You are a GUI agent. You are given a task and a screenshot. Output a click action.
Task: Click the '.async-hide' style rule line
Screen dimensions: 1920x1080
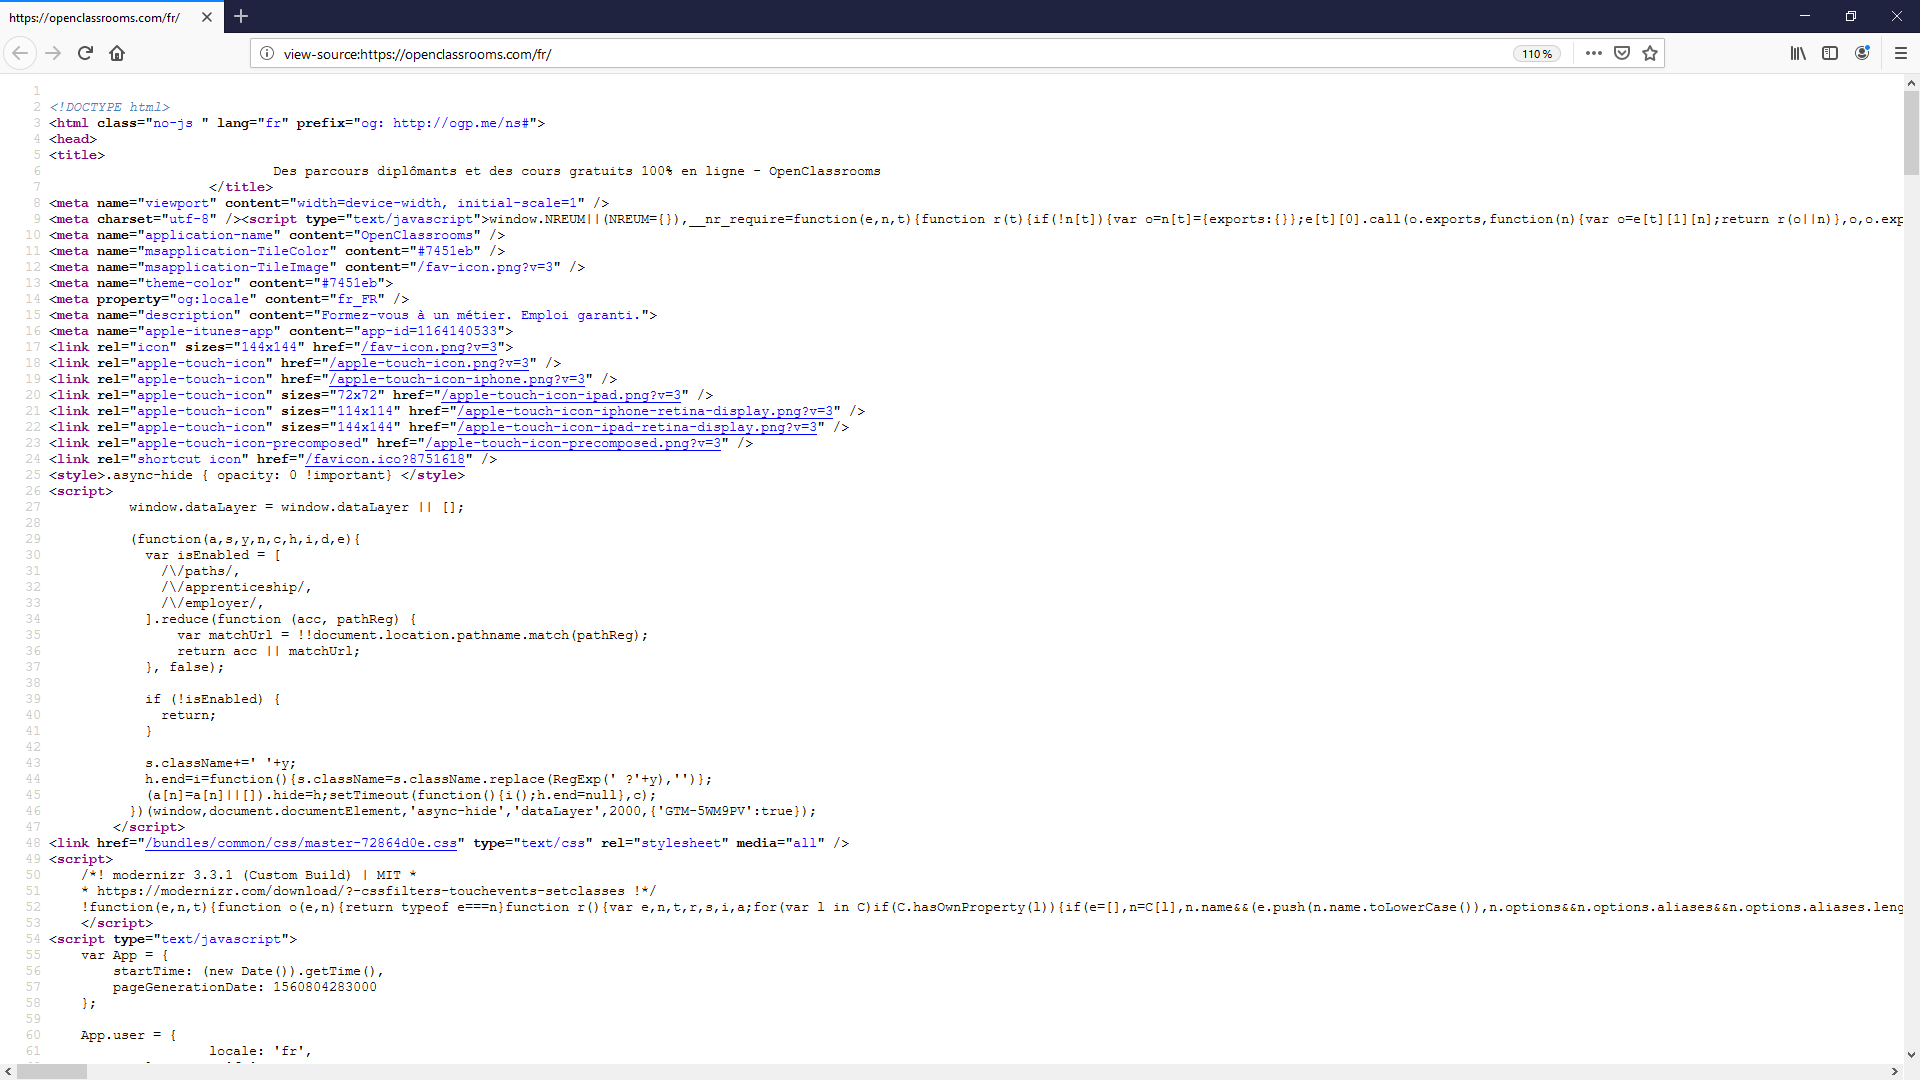(x=257, y=475)
